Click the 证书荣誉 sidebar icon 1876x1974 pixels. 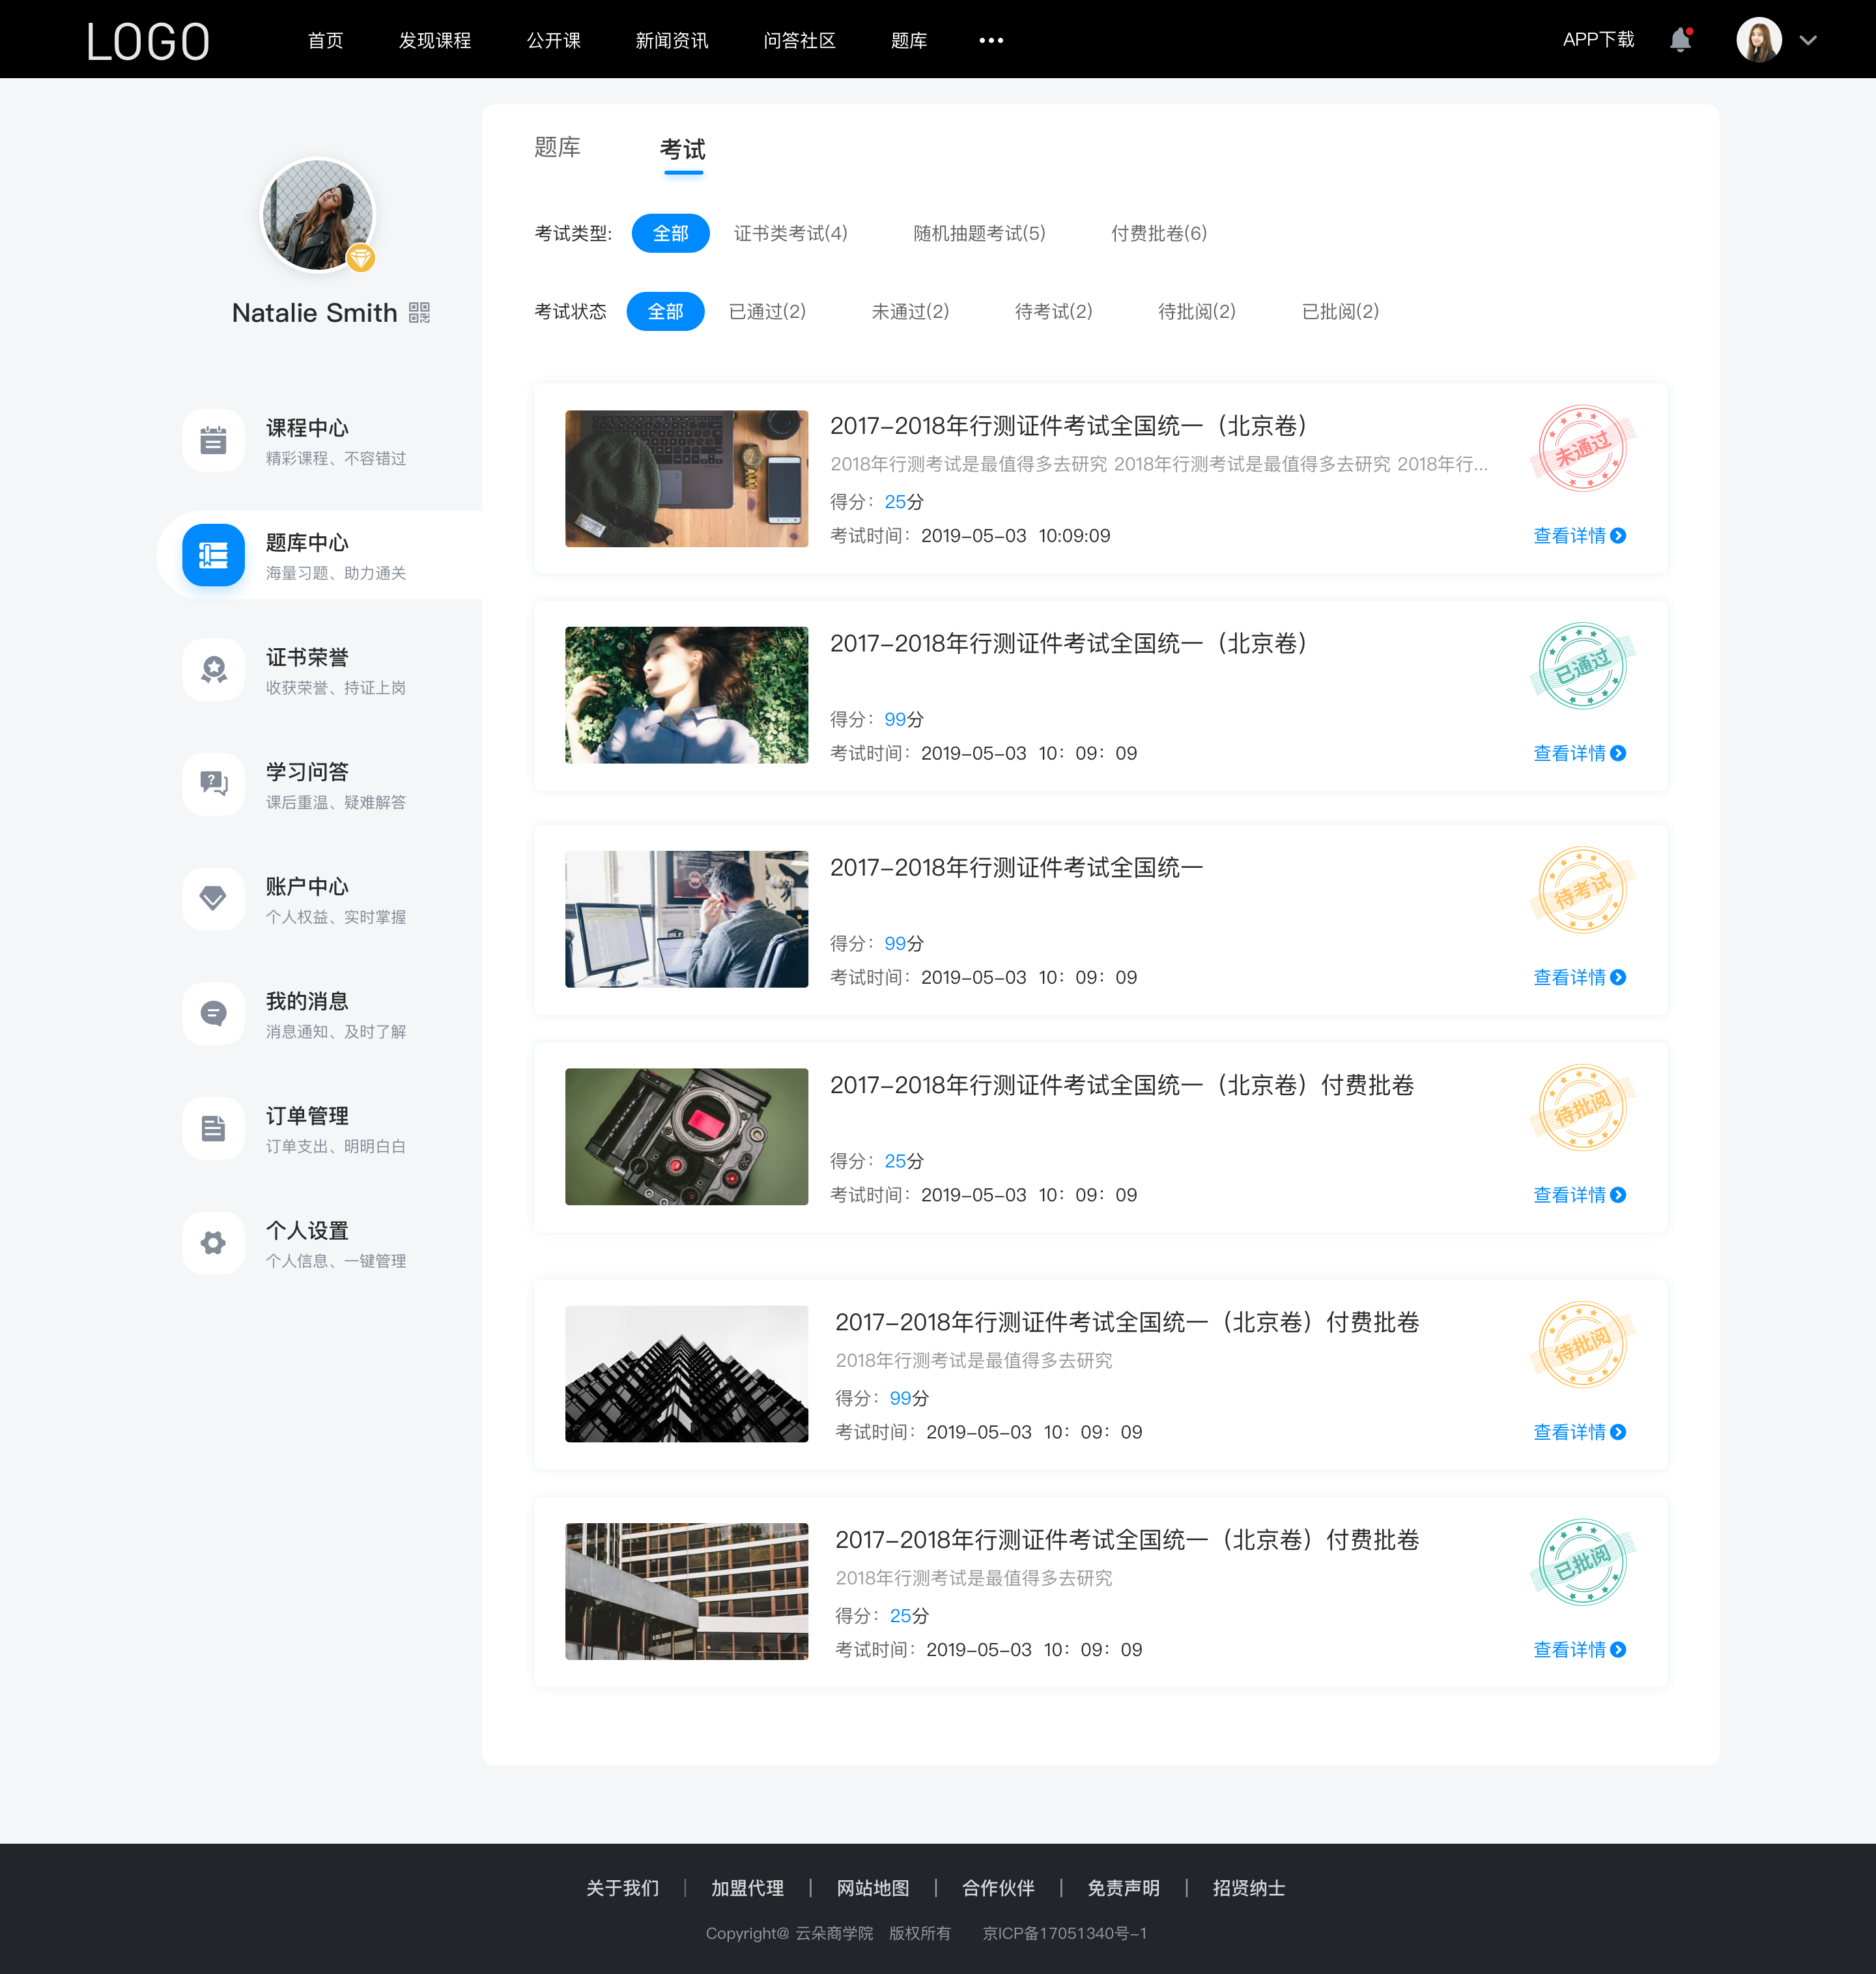point(212,670)
